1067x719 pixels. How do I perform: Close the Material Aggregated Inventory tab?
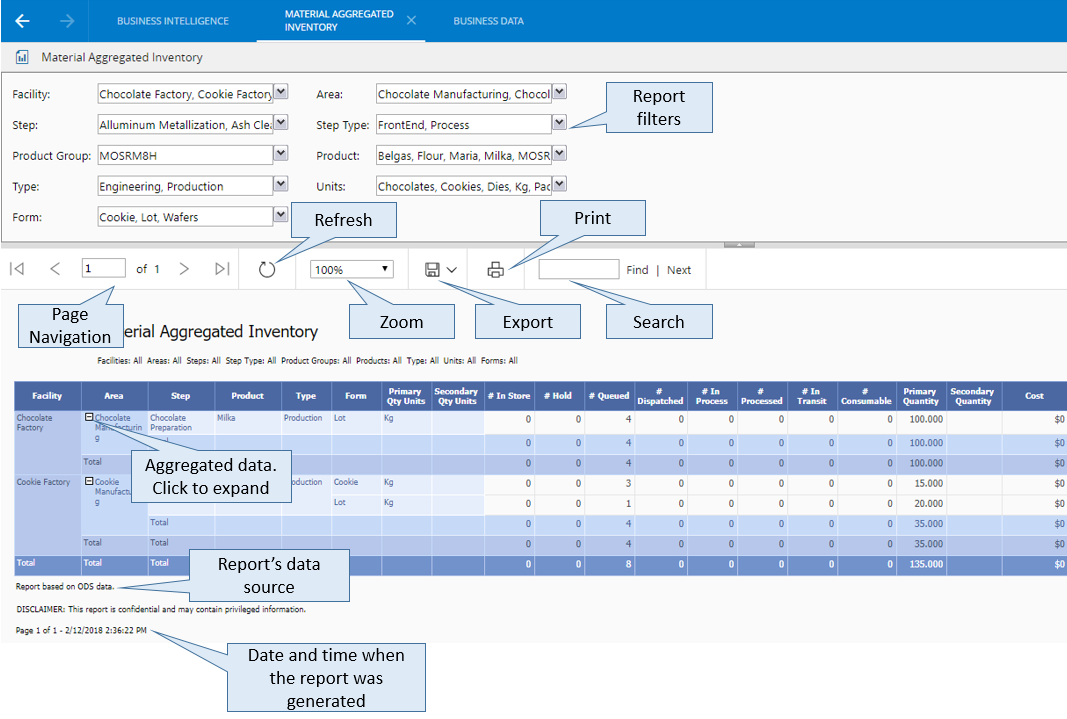click(411, 21)
